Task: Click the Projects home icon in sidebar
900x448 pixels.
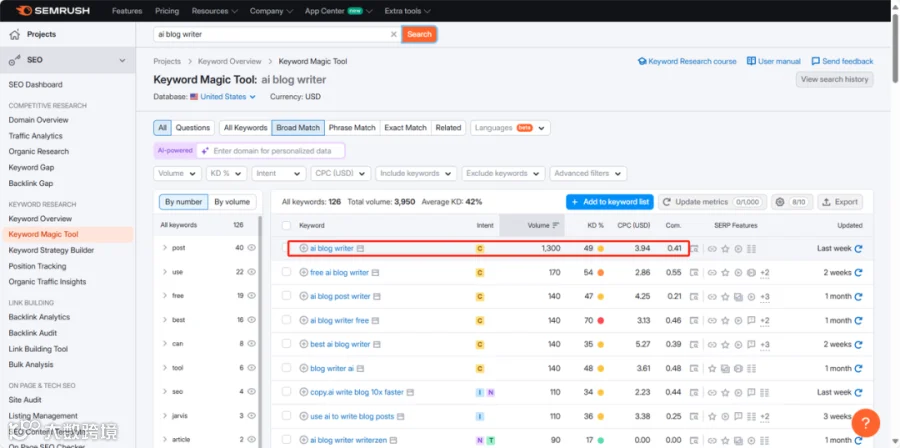Action: (x=15, y=34)
